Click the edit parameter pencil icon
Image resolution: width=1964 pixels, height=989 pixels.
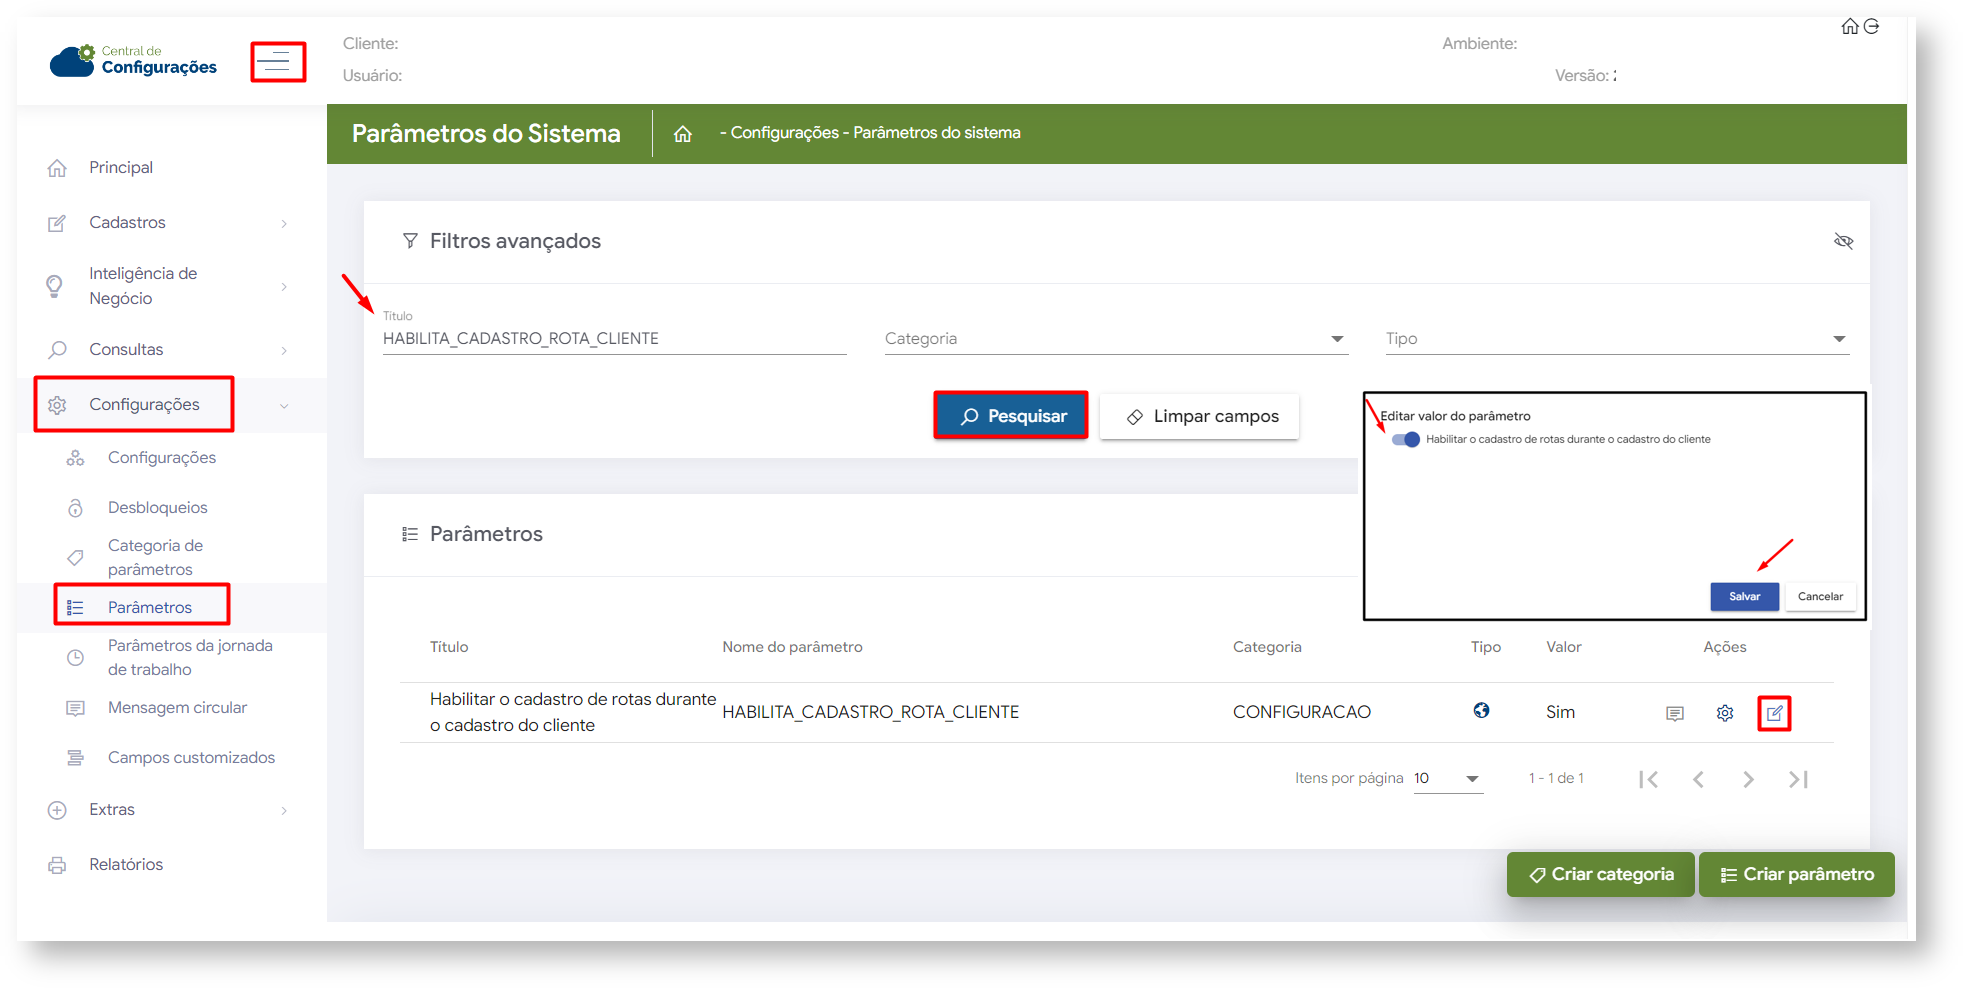tap(1774, 713)
